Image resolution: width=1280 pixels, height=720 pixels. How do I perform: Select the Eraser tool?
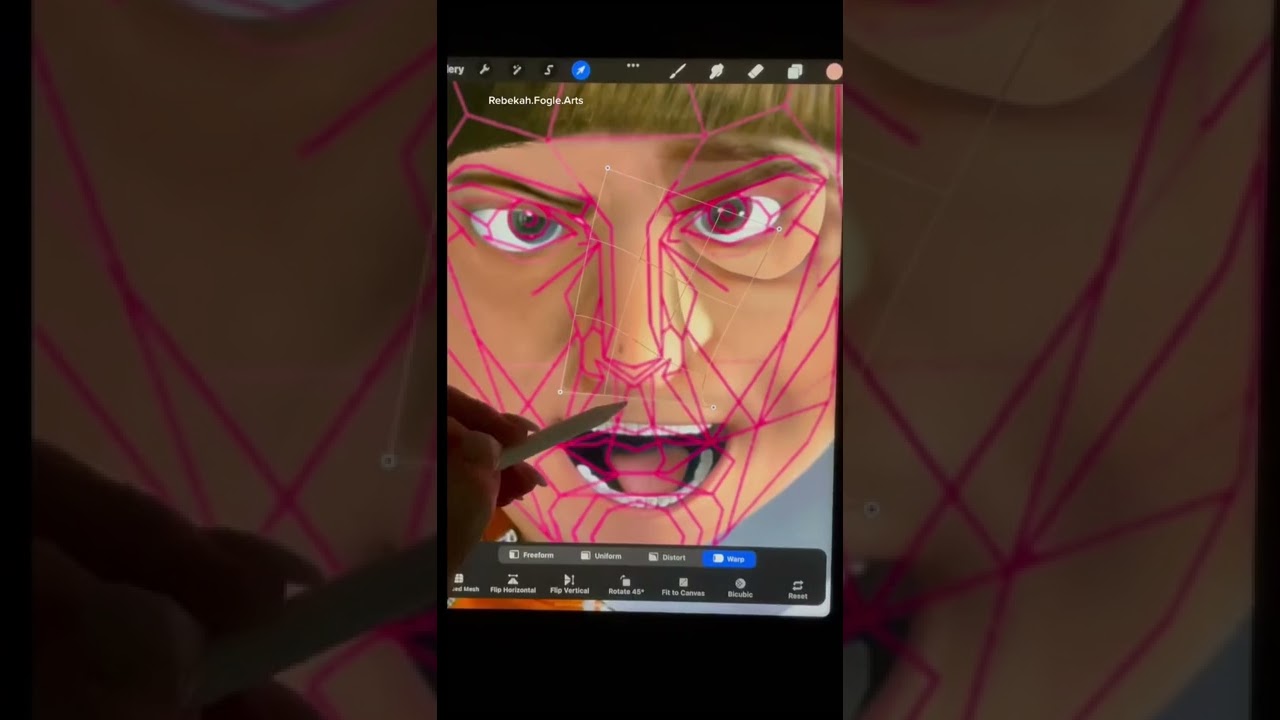coord(755,71)
